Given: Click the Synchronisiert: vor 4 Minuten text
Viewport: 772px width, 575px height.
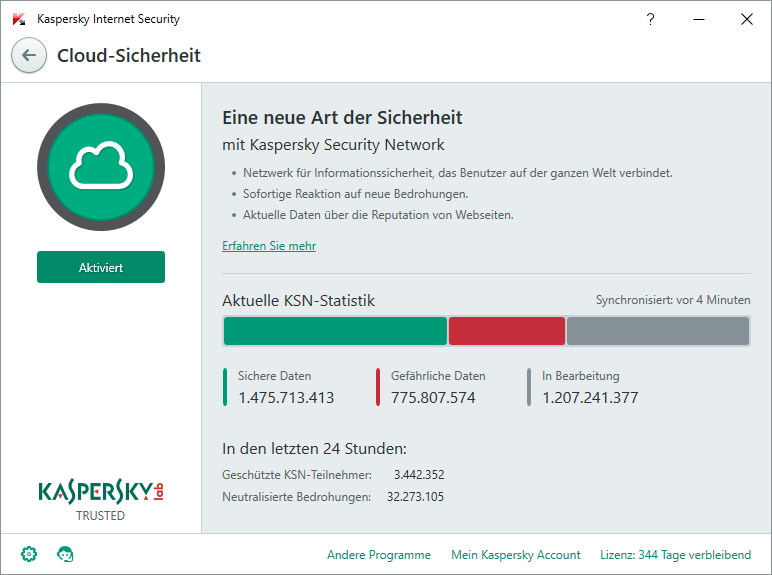Looking at the screenshot, I should tap(673, 300).
